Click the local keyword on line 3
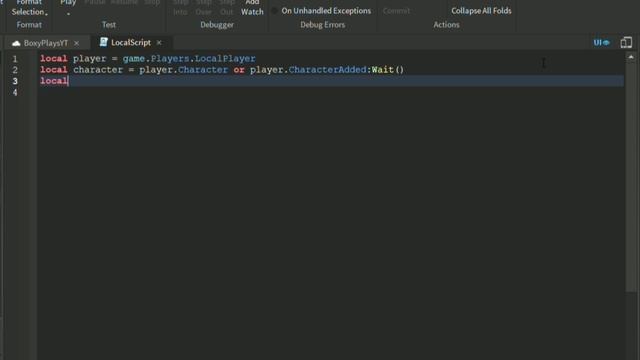The height and width of the screenshot is (360, 640). coord(54,81)
